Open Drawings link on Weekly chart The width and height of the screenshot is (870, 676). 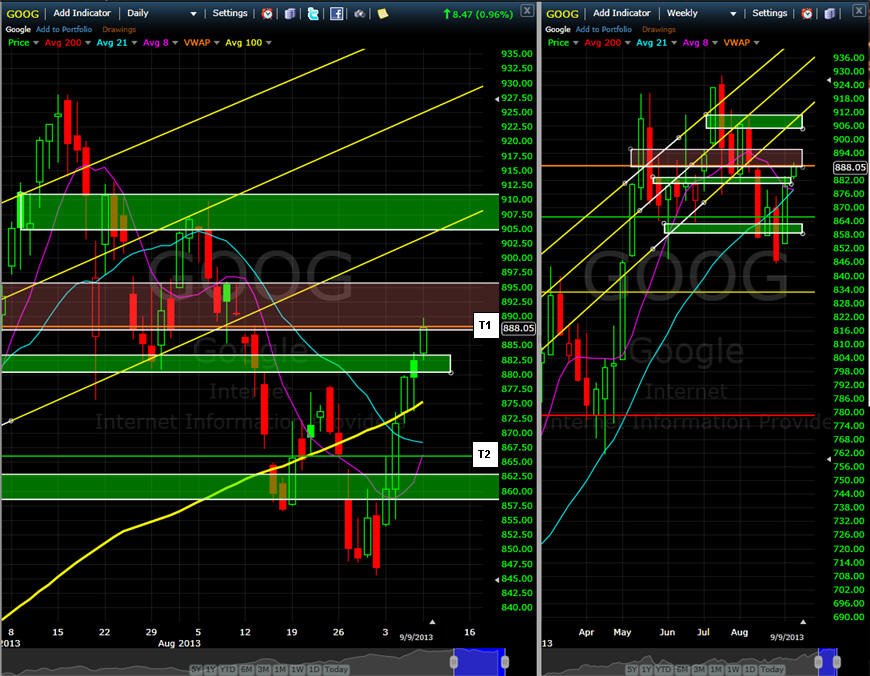(659, 29)
